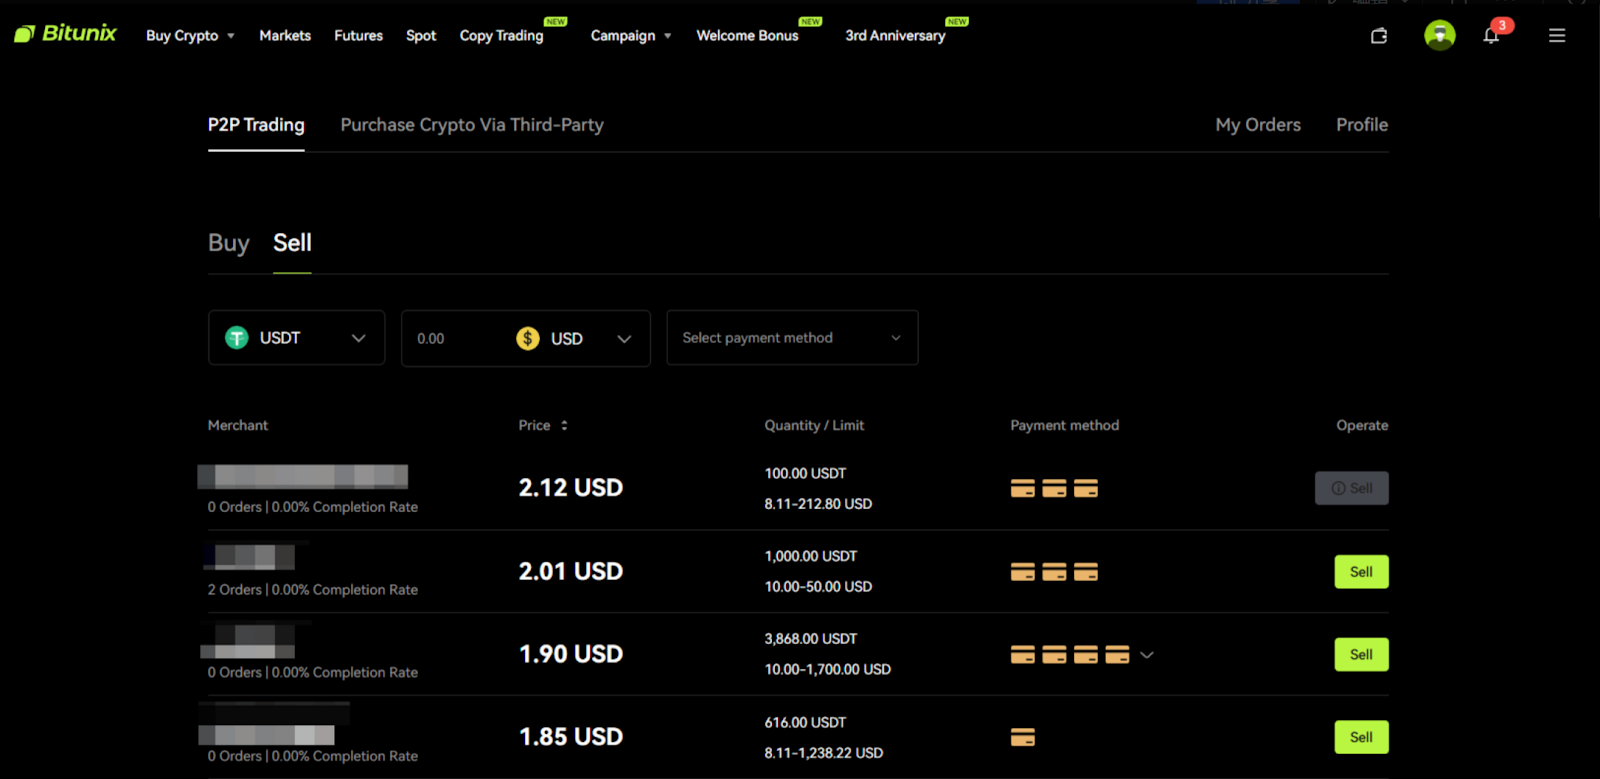Open the user profile avatar
This screenshot has width=1600, height=779.
pyautogui.click(x=1440, y=35)
